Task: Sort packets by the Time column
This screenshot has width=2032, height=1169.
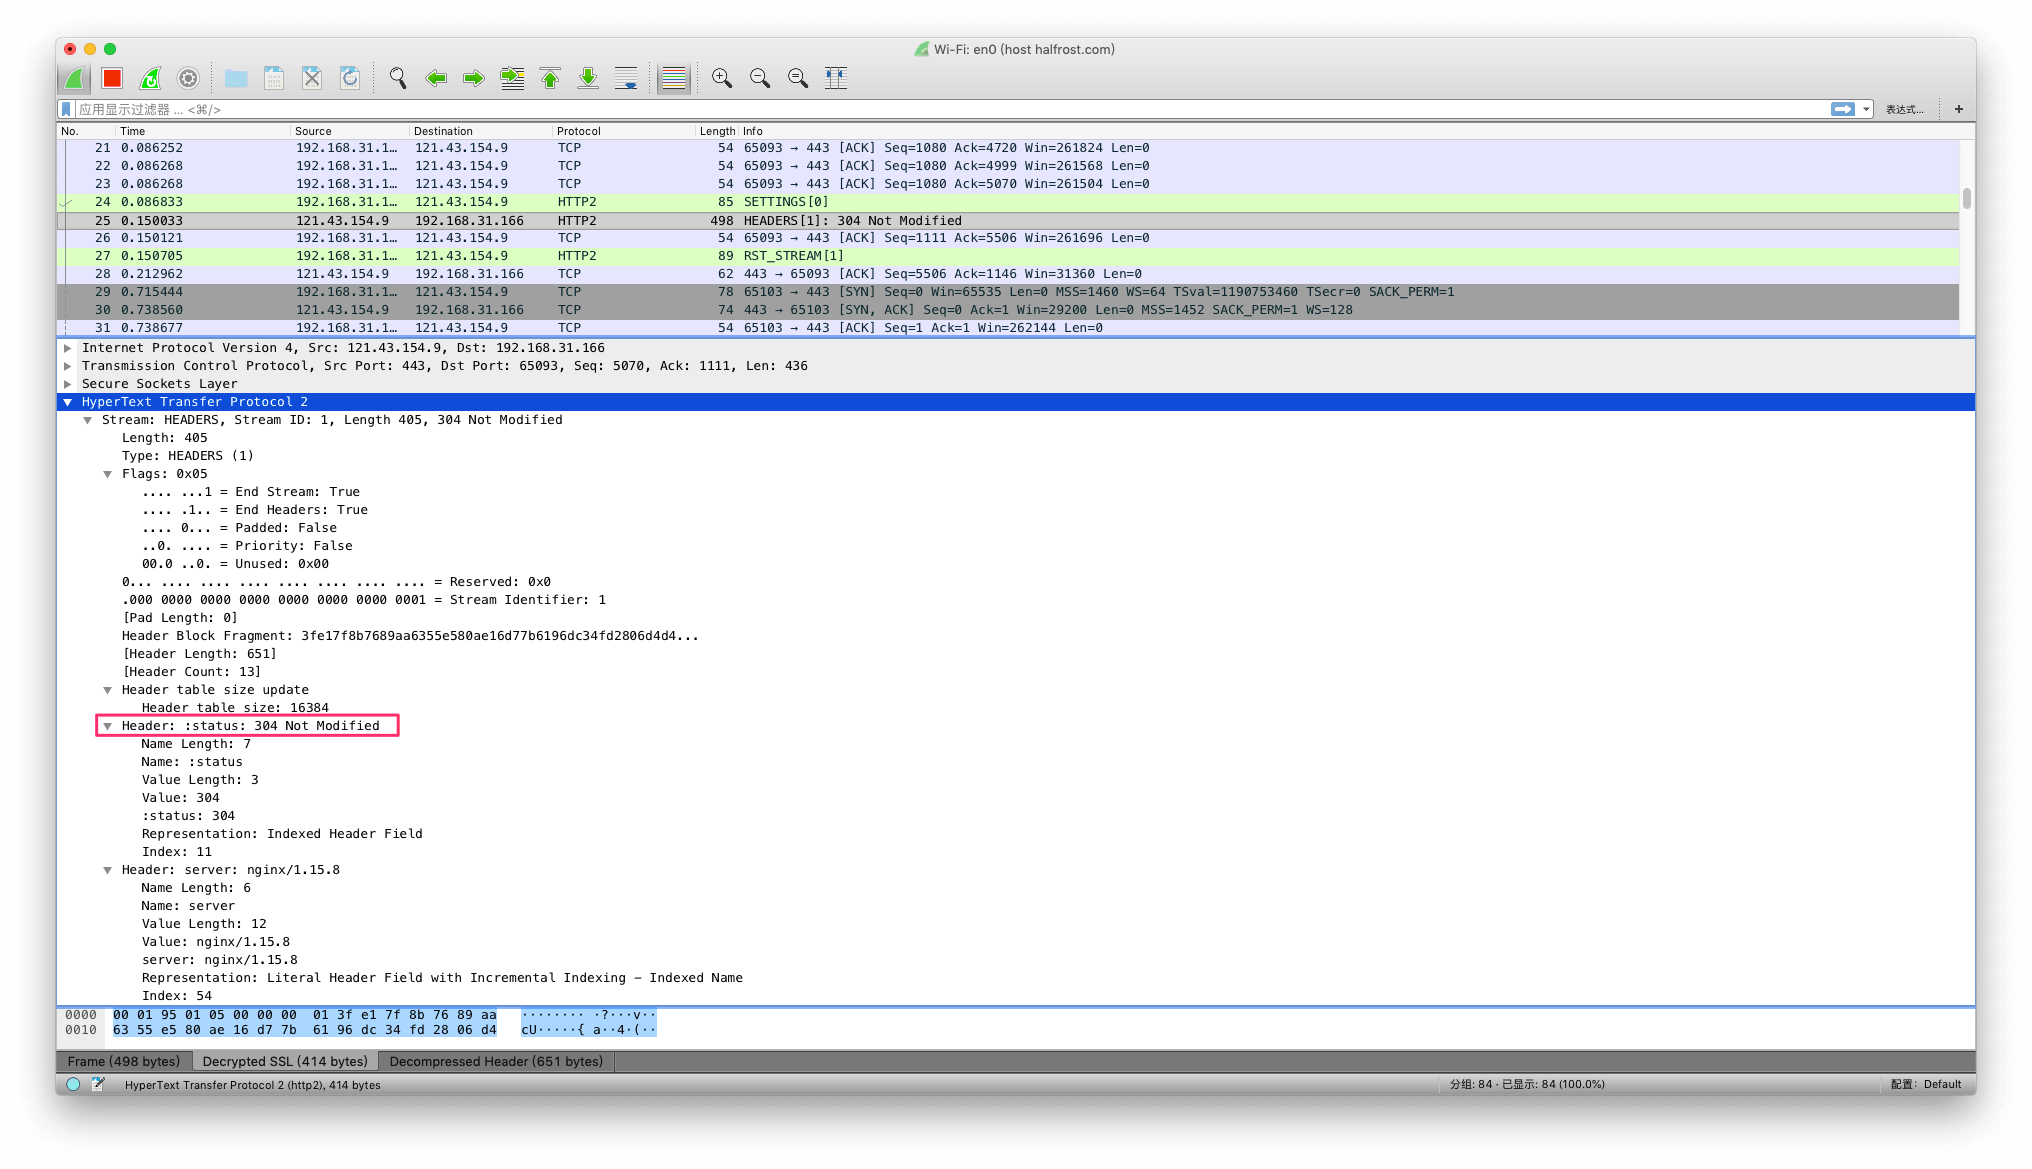Action: [x=203, y=131]
